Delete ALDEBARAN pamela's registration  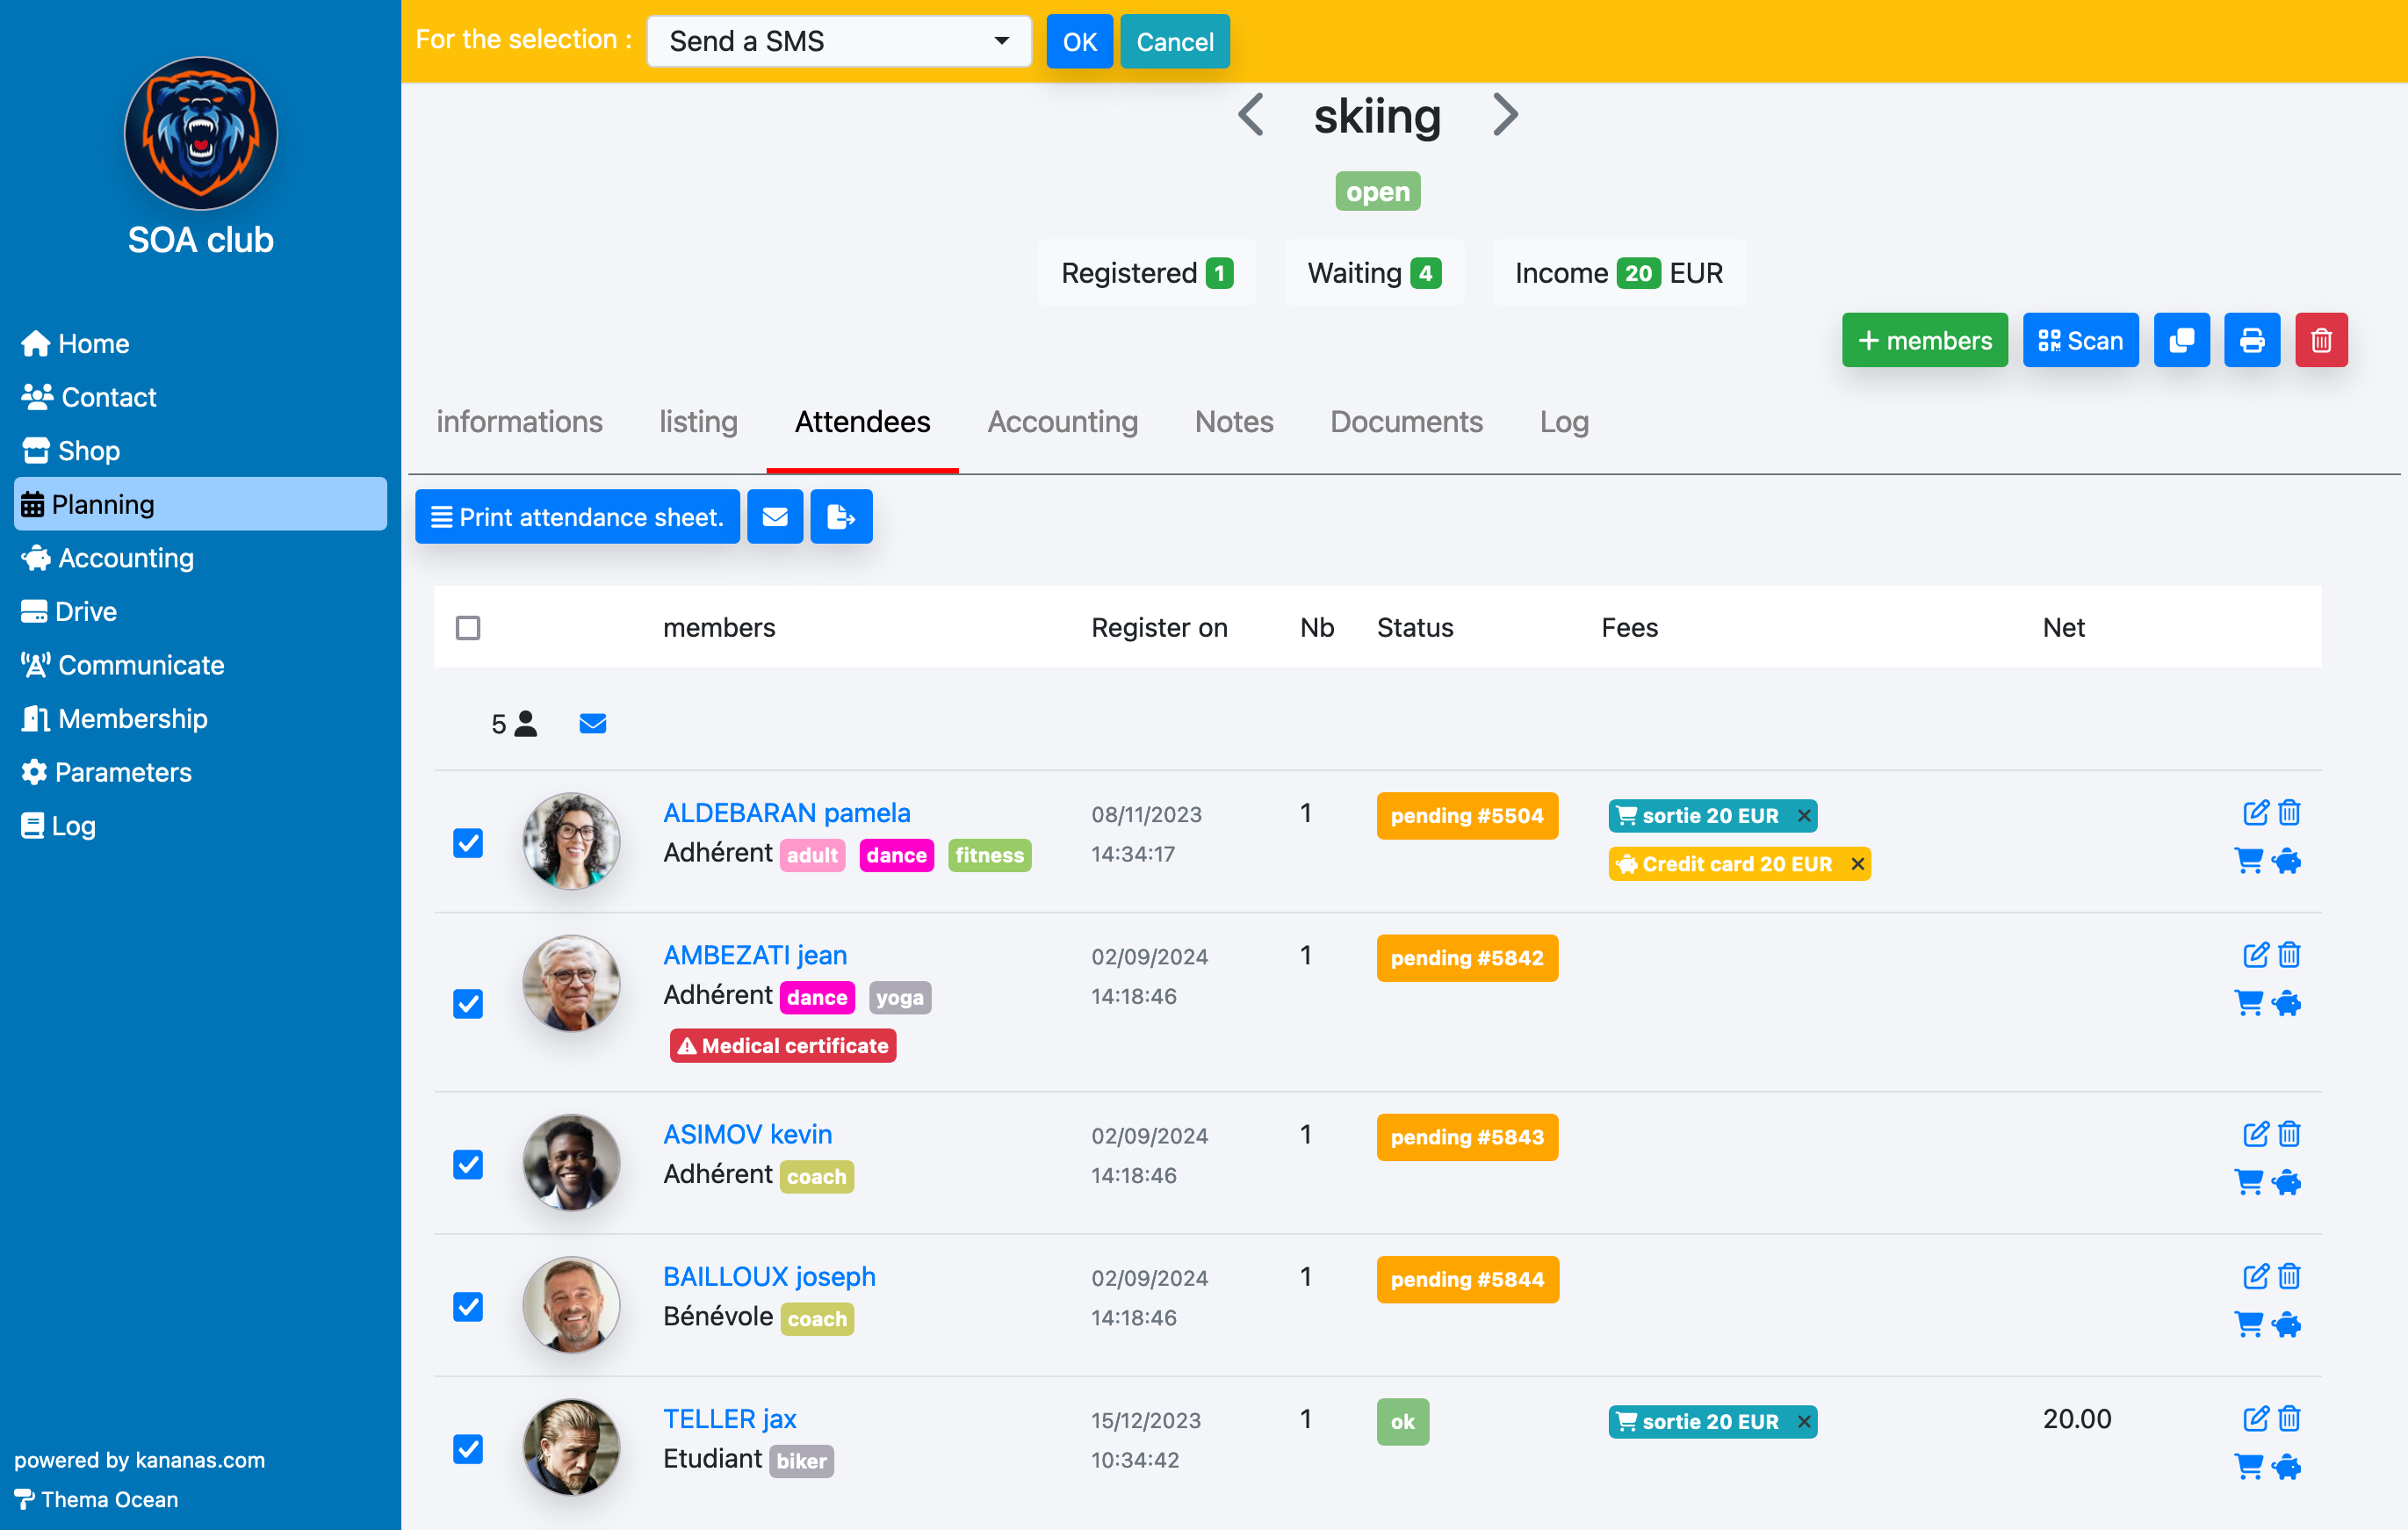click(2289, 812)
